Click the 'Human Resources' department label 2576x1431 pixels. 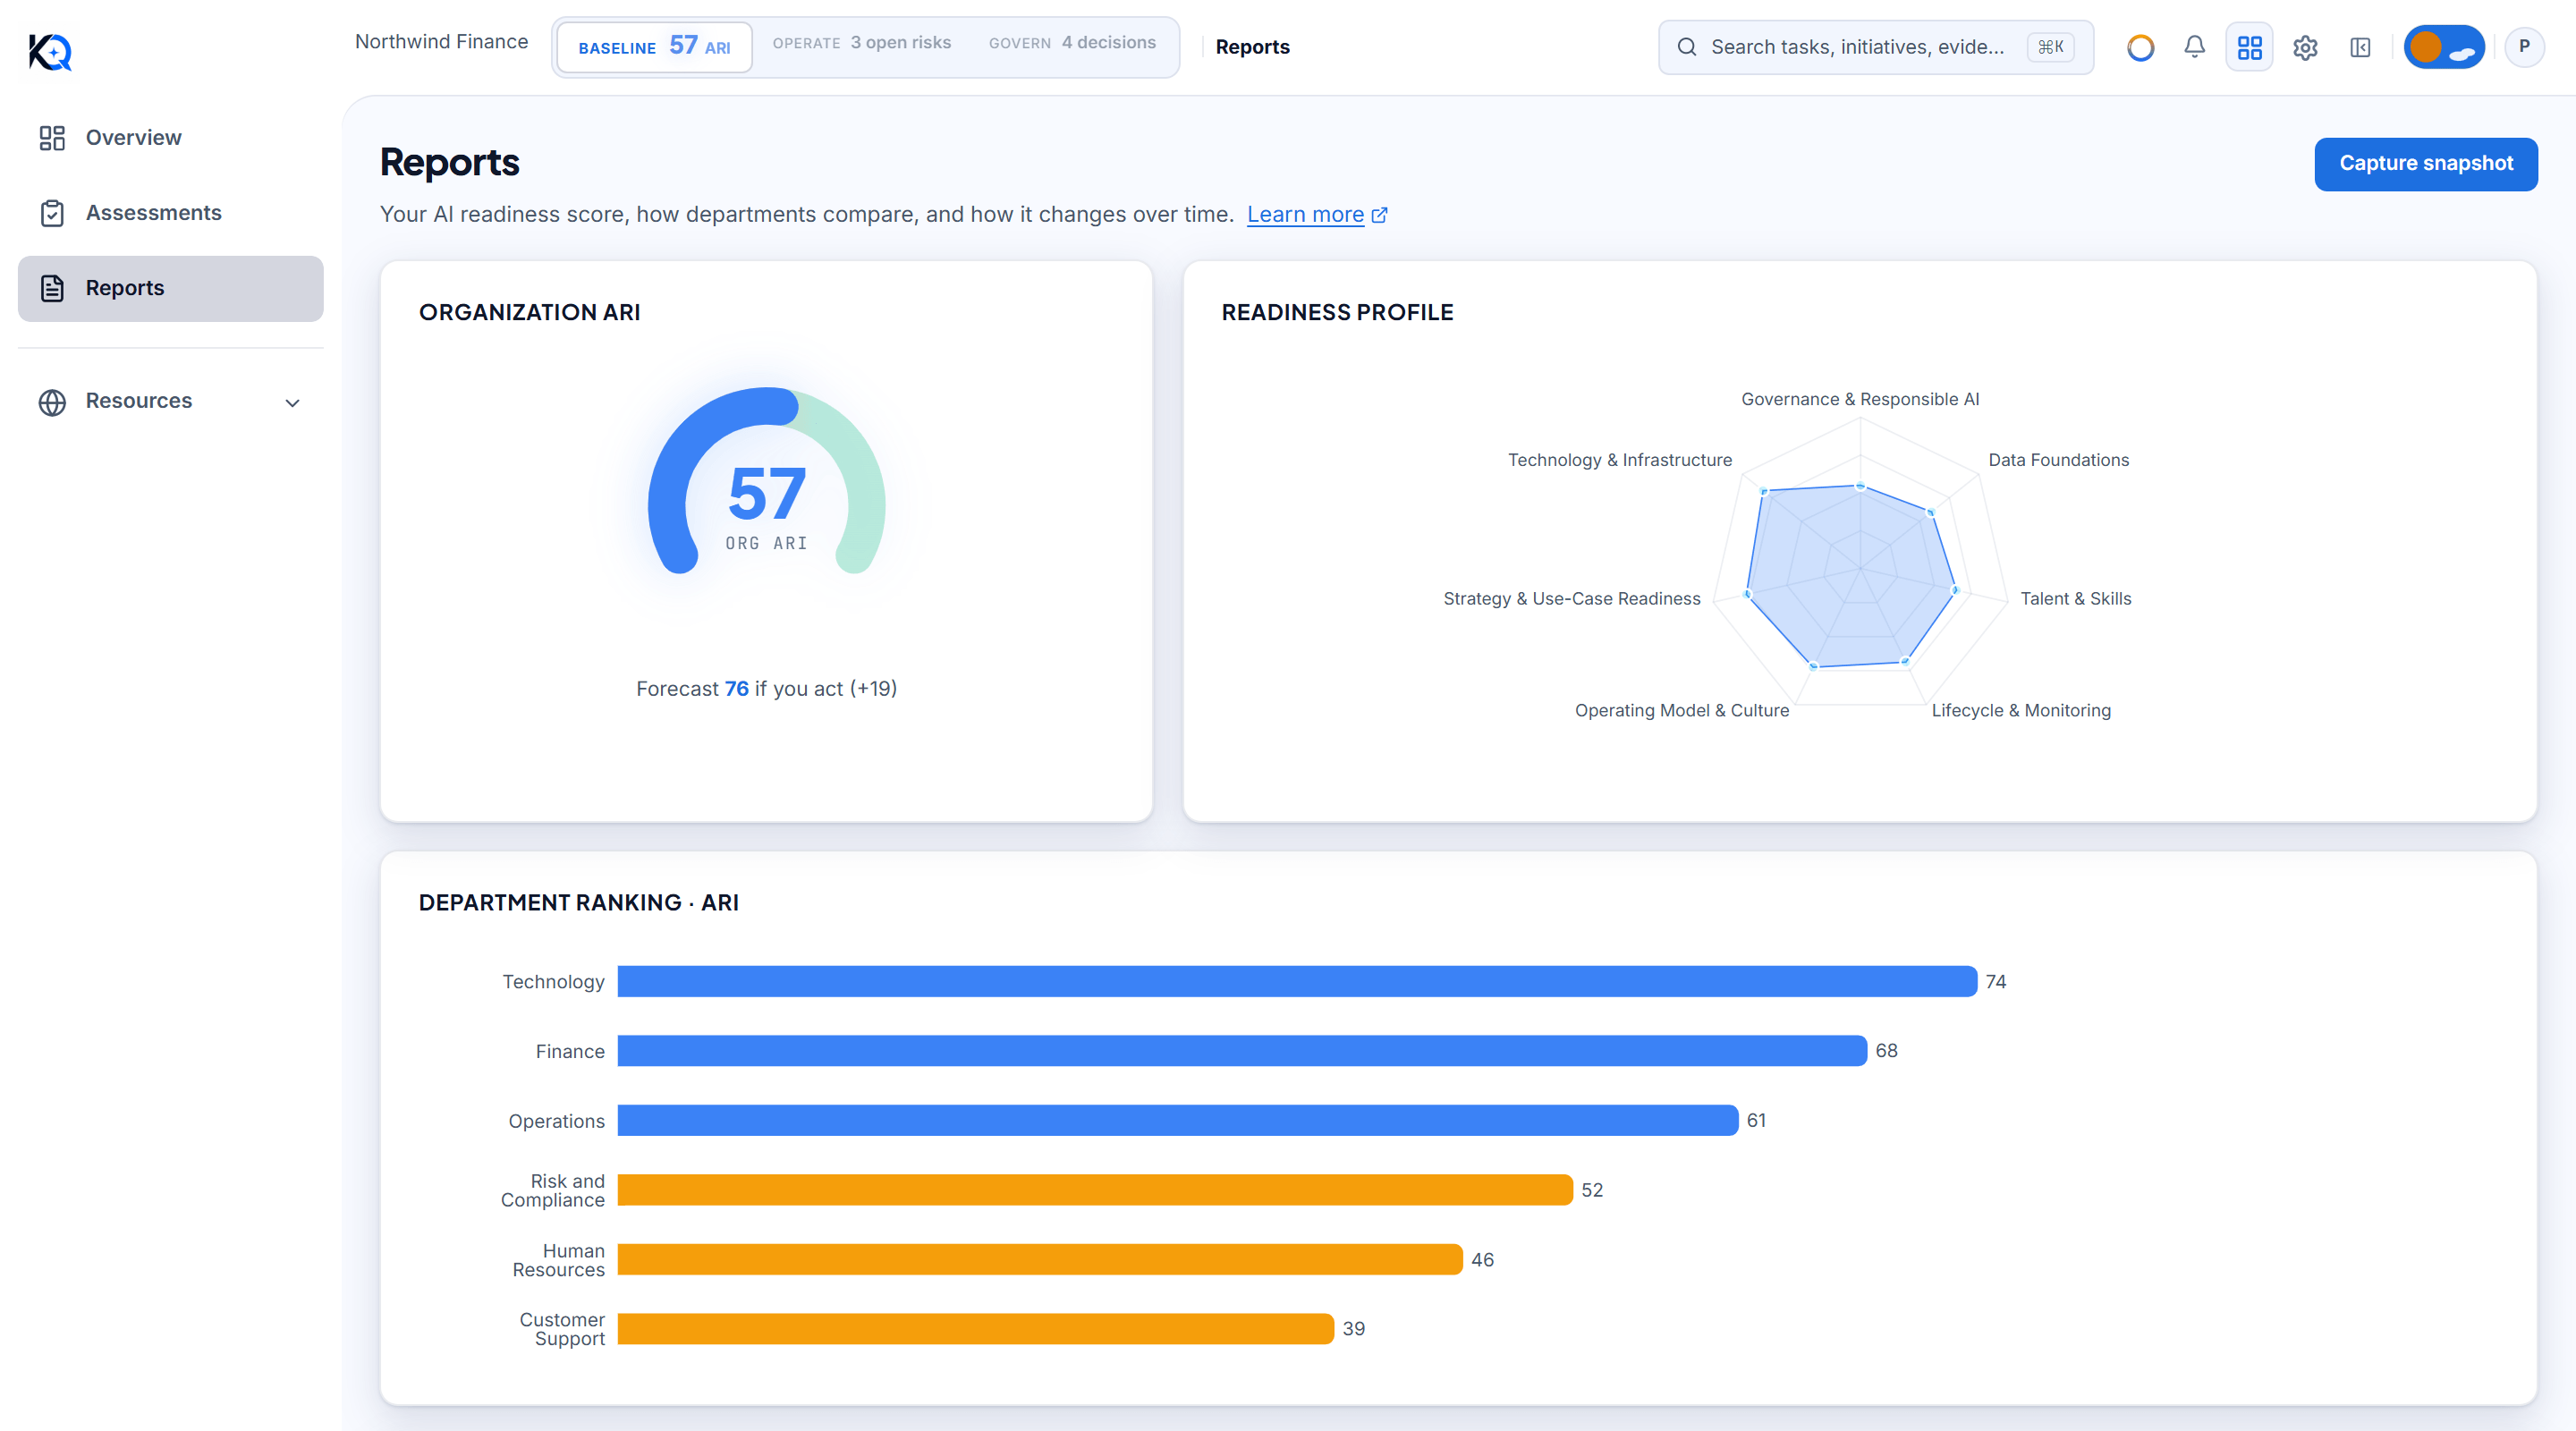[558, 1261]
